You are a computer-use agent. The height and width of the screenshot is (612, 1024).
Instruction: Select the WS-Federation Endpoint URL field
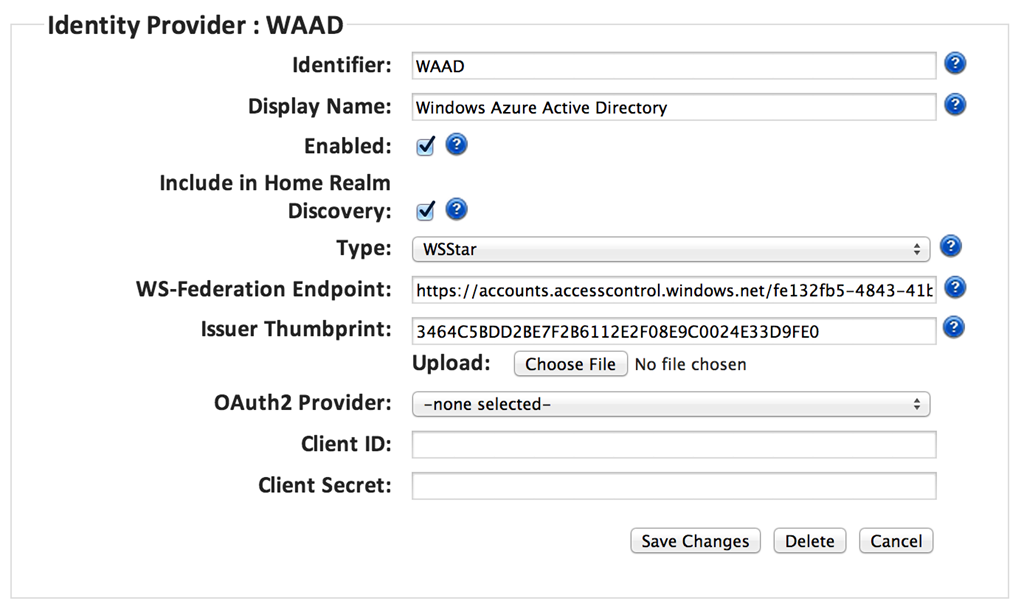(674, 290)
